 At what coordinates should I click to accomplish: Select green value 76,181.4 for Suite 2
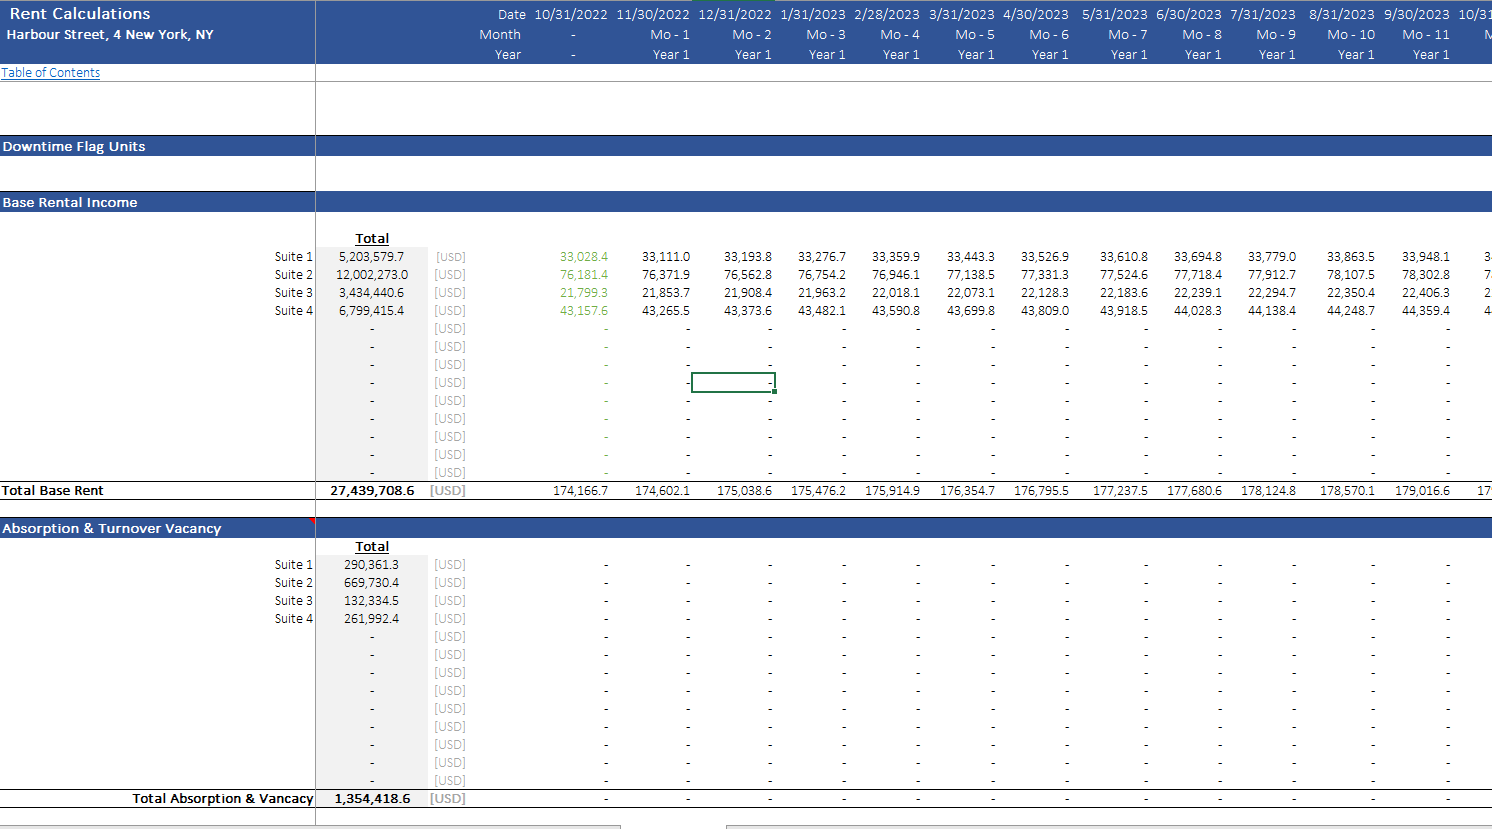584,275
